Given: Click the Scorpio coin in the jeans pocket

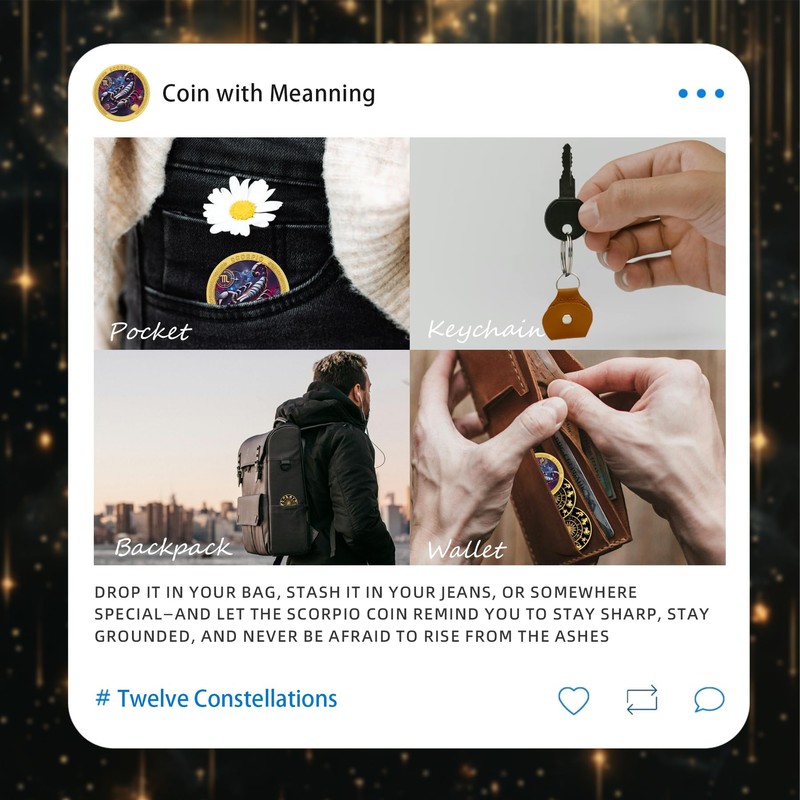Looking at the screenshot, I should [247, 280].
